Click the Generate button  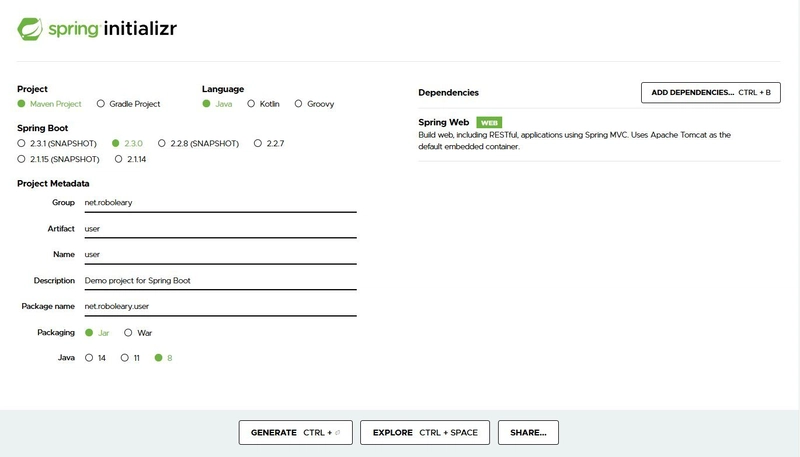point(295,433)
